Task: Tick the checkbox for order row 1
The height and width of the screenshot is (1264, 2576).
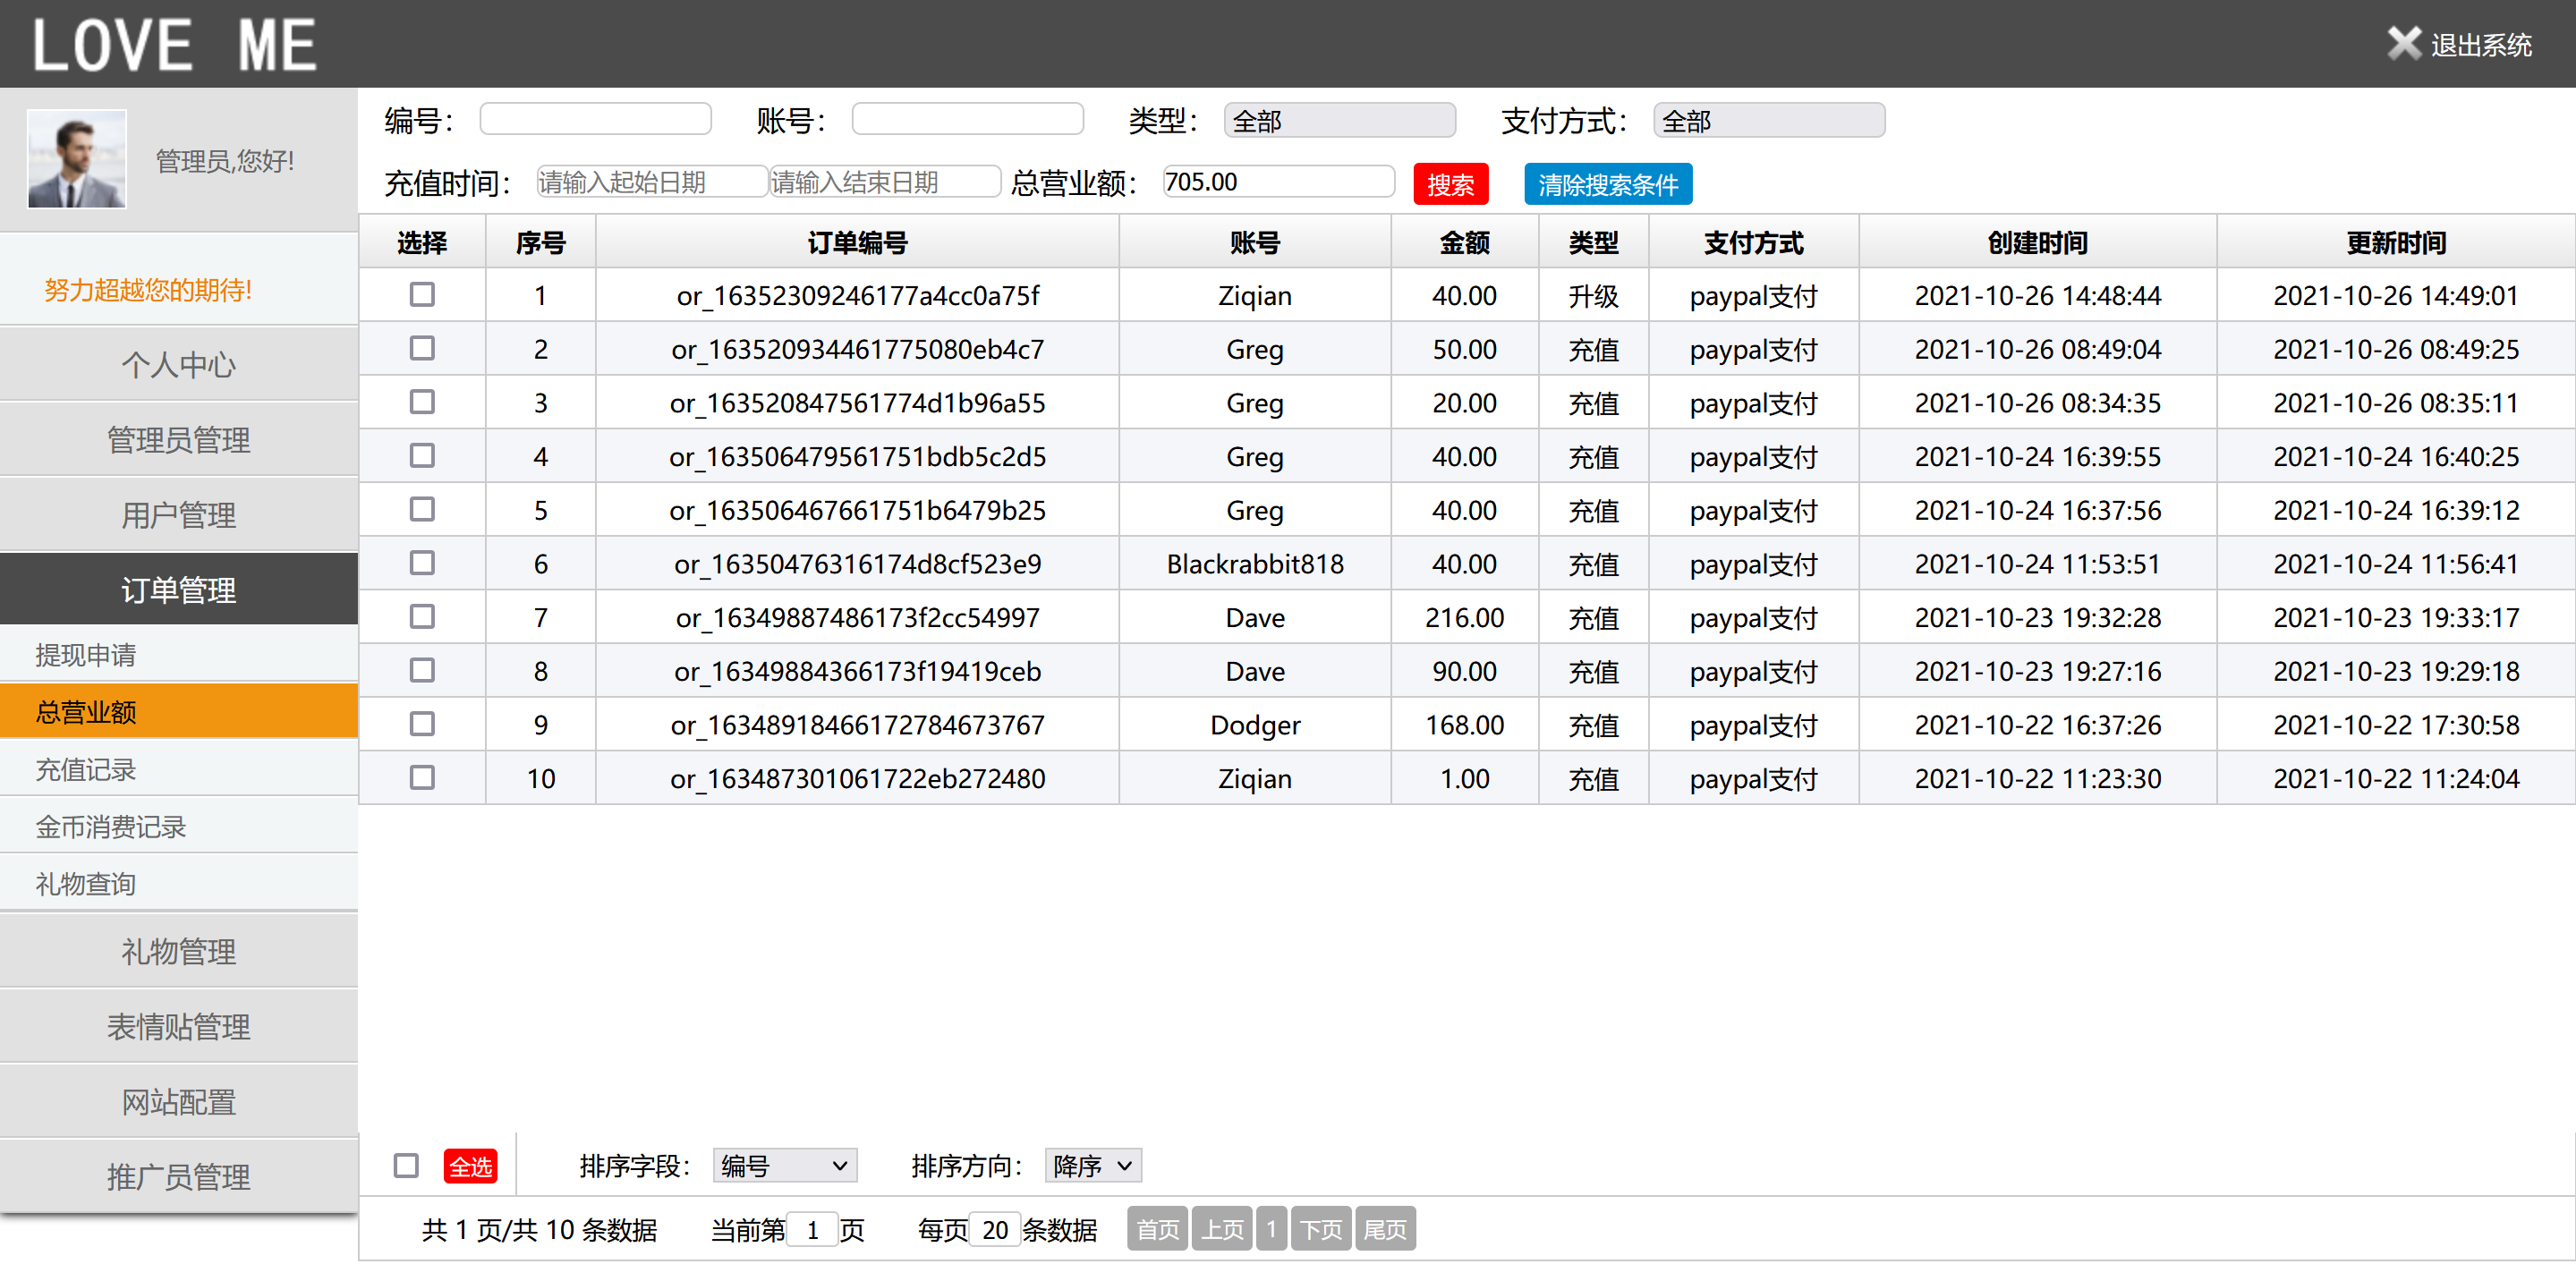Action: (422, 295)
